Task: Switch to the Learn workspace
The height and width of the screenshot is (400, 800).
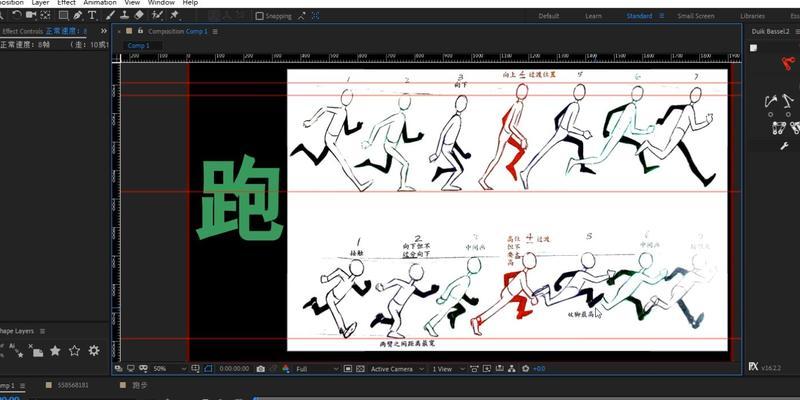Action: pos(593,16)
